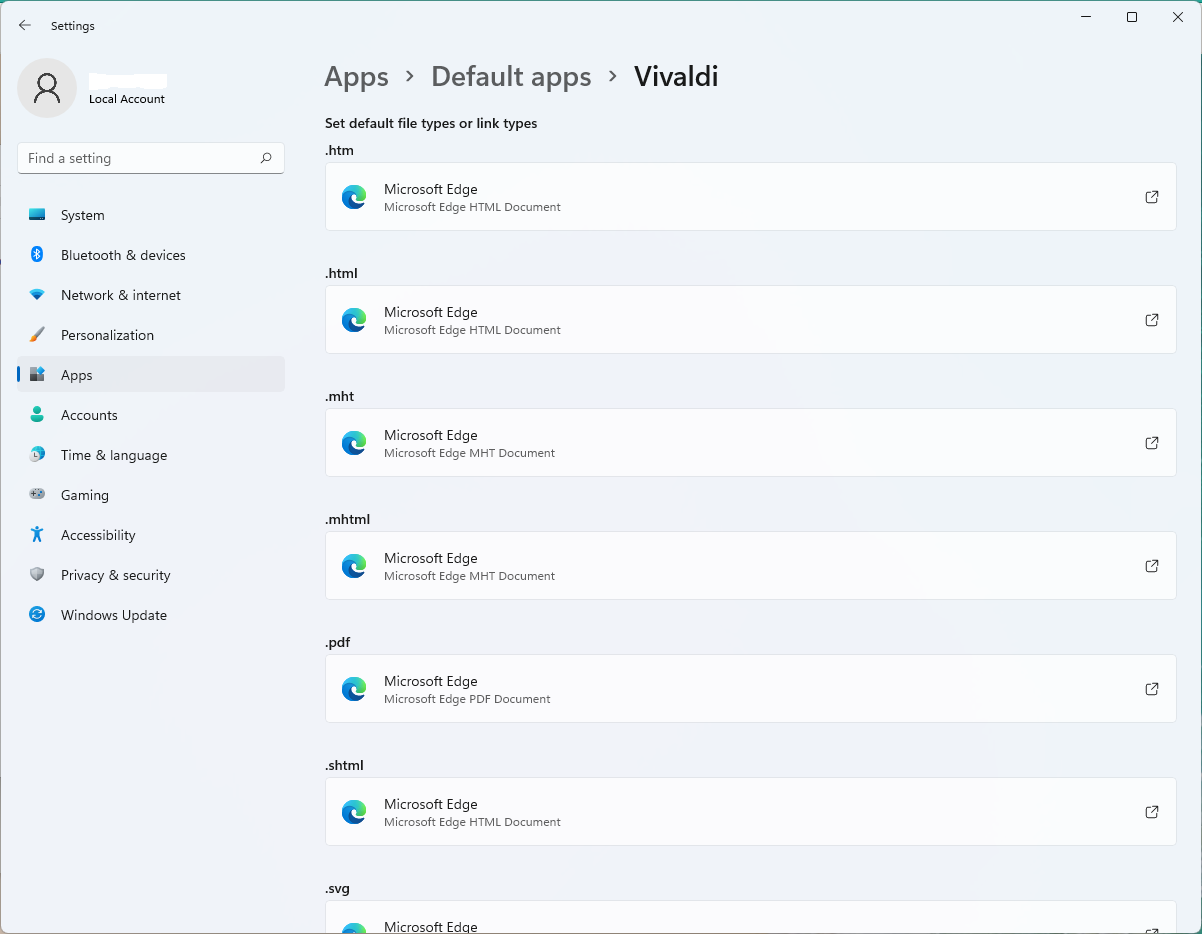Open Bluetooth & devices settings
Screen dimensions: 1202x934
[151, 255]
